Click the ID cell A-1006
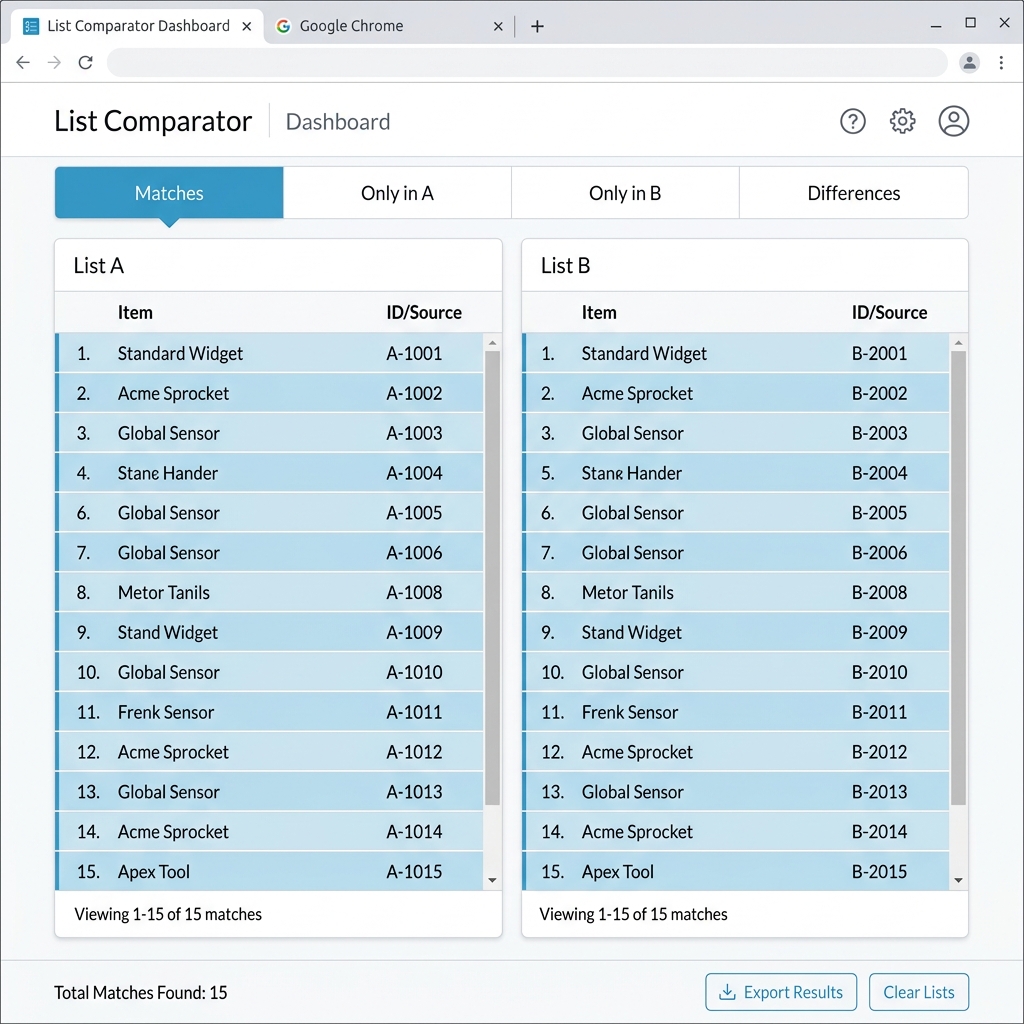The height and width of the screenshot is (1024, 1024). 414,552
